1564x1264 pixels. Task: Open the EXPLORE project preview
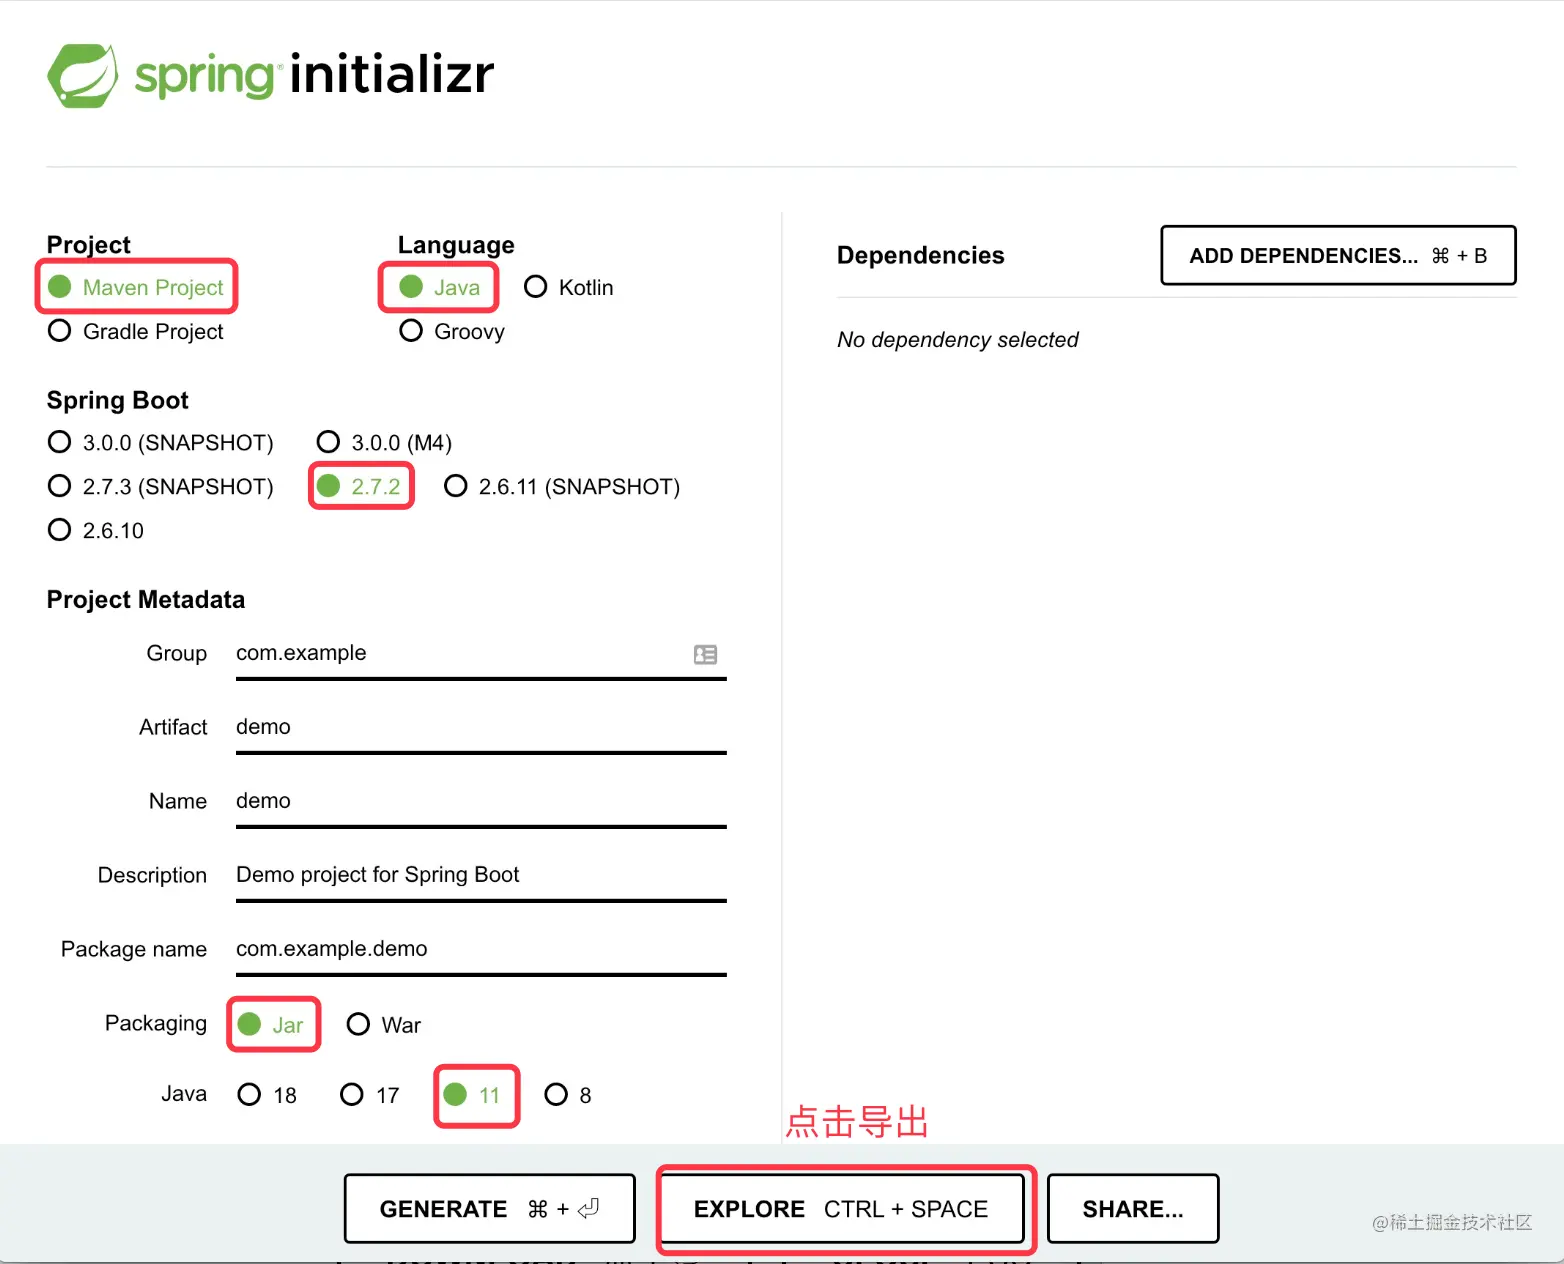point(842,1209)
